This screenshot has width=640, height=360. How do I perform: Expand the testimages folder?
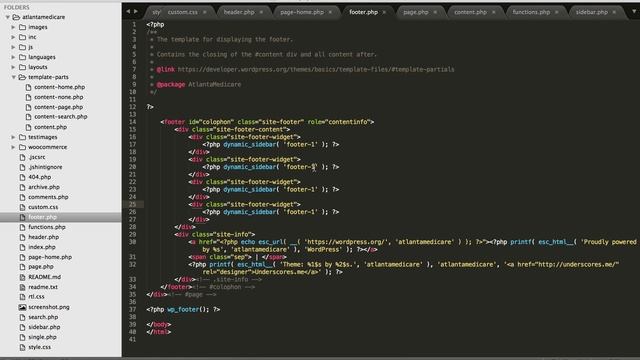coord(13,137)
